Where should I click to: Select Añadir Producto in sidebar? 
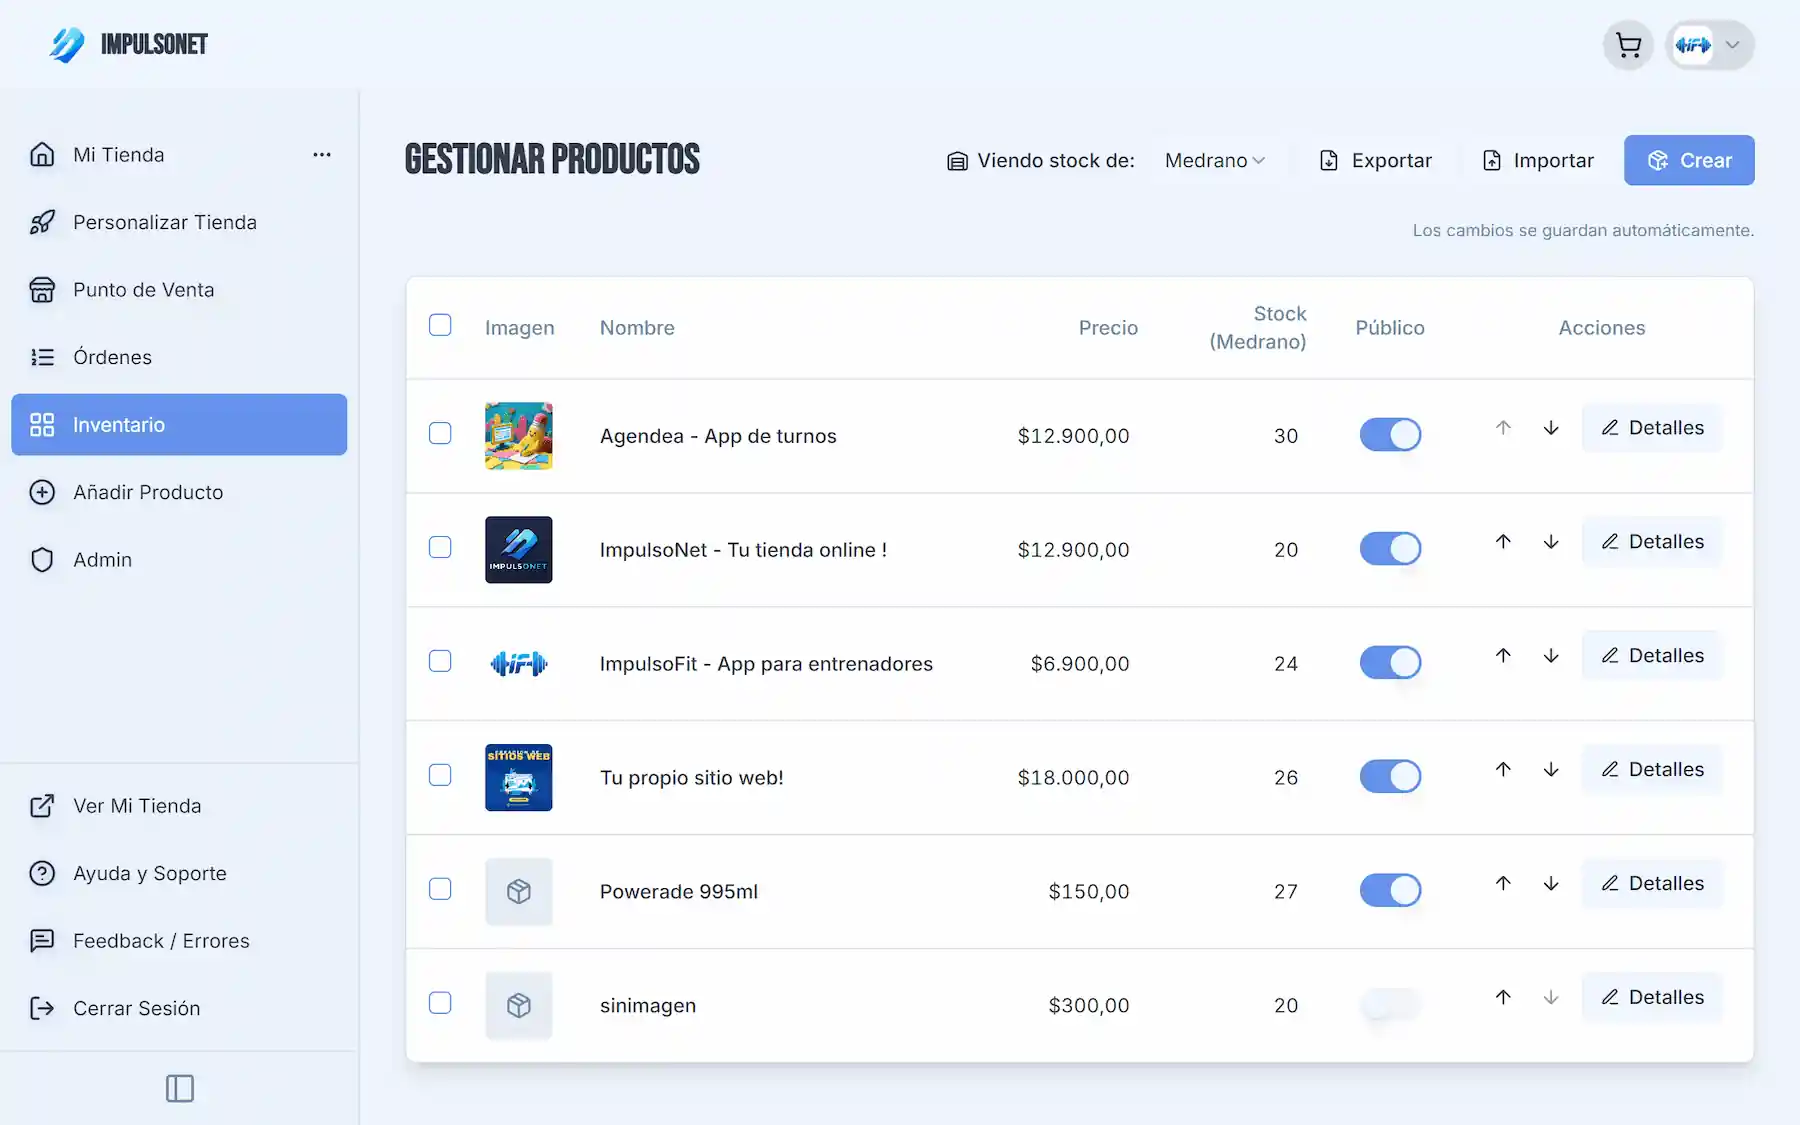click(148, 492)
